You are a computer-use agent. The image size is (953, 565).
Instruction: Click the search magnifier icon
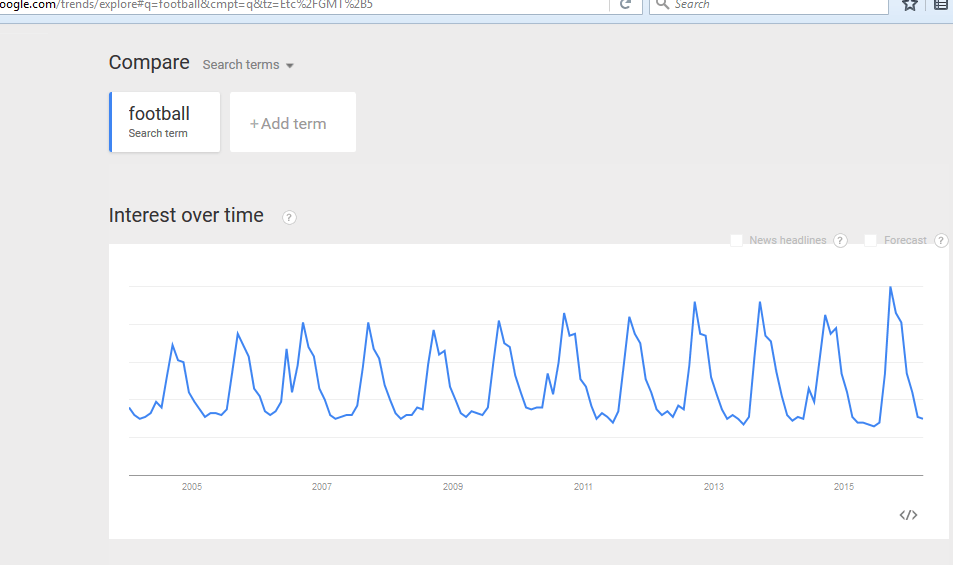(x=662, y=5)
